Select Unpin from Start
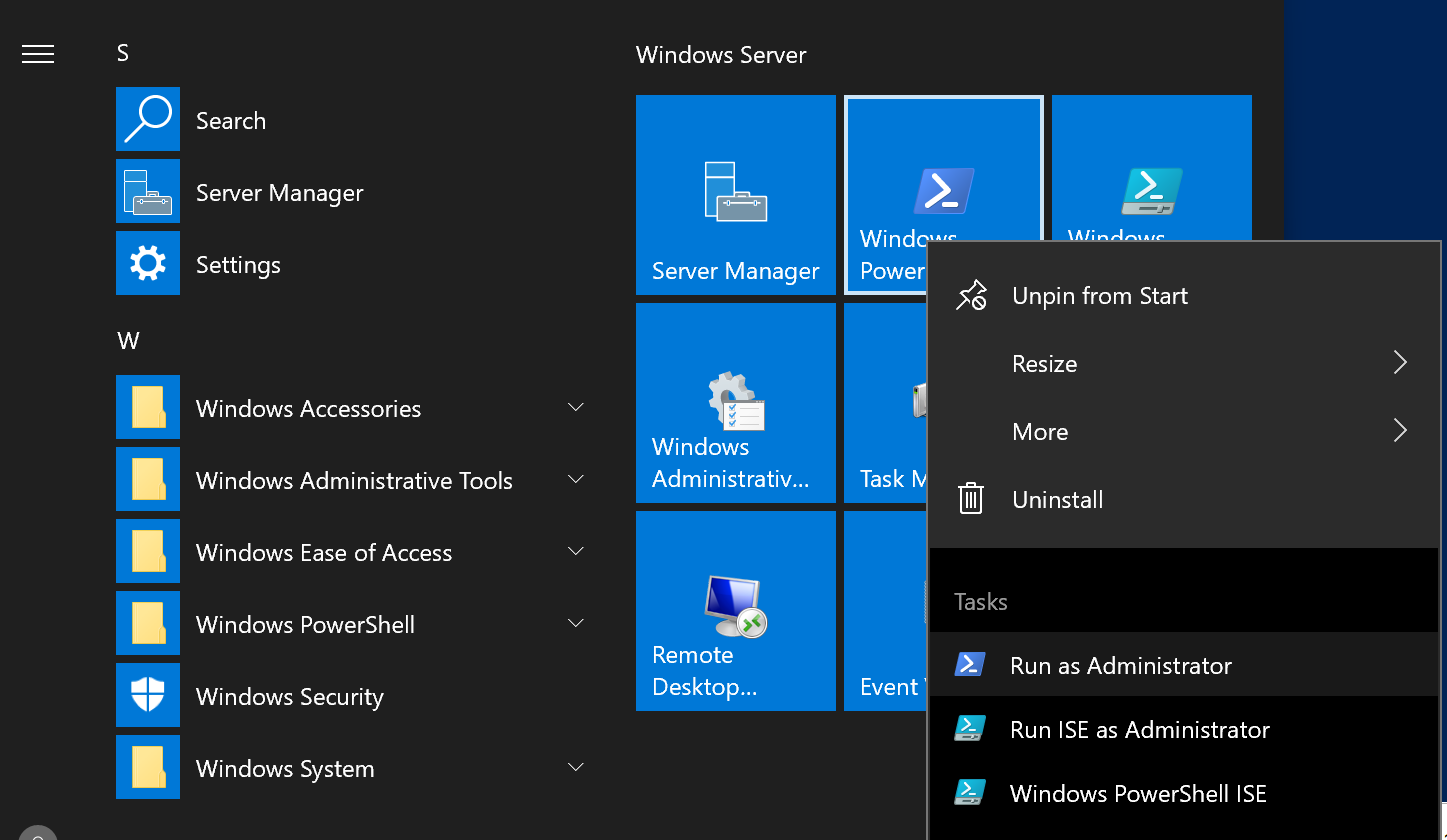The height and width of the screenshot is (840, 1447). pos(1099,295)
